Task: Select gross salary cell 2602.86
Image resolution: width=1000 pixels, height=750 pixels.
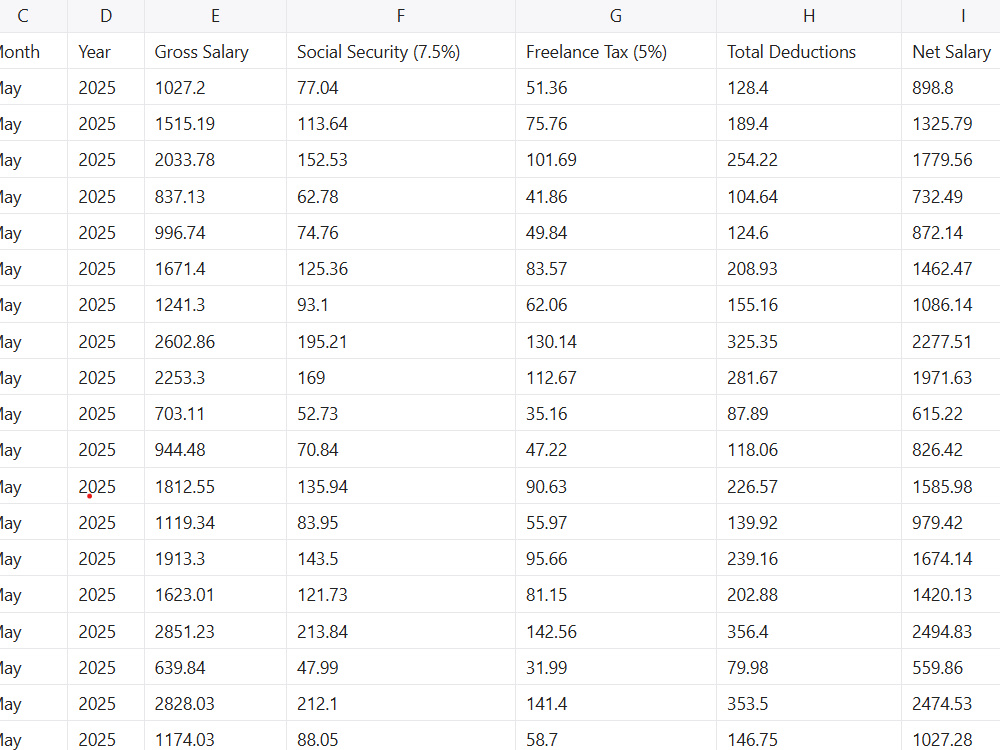Action: (x=216, y=341)
